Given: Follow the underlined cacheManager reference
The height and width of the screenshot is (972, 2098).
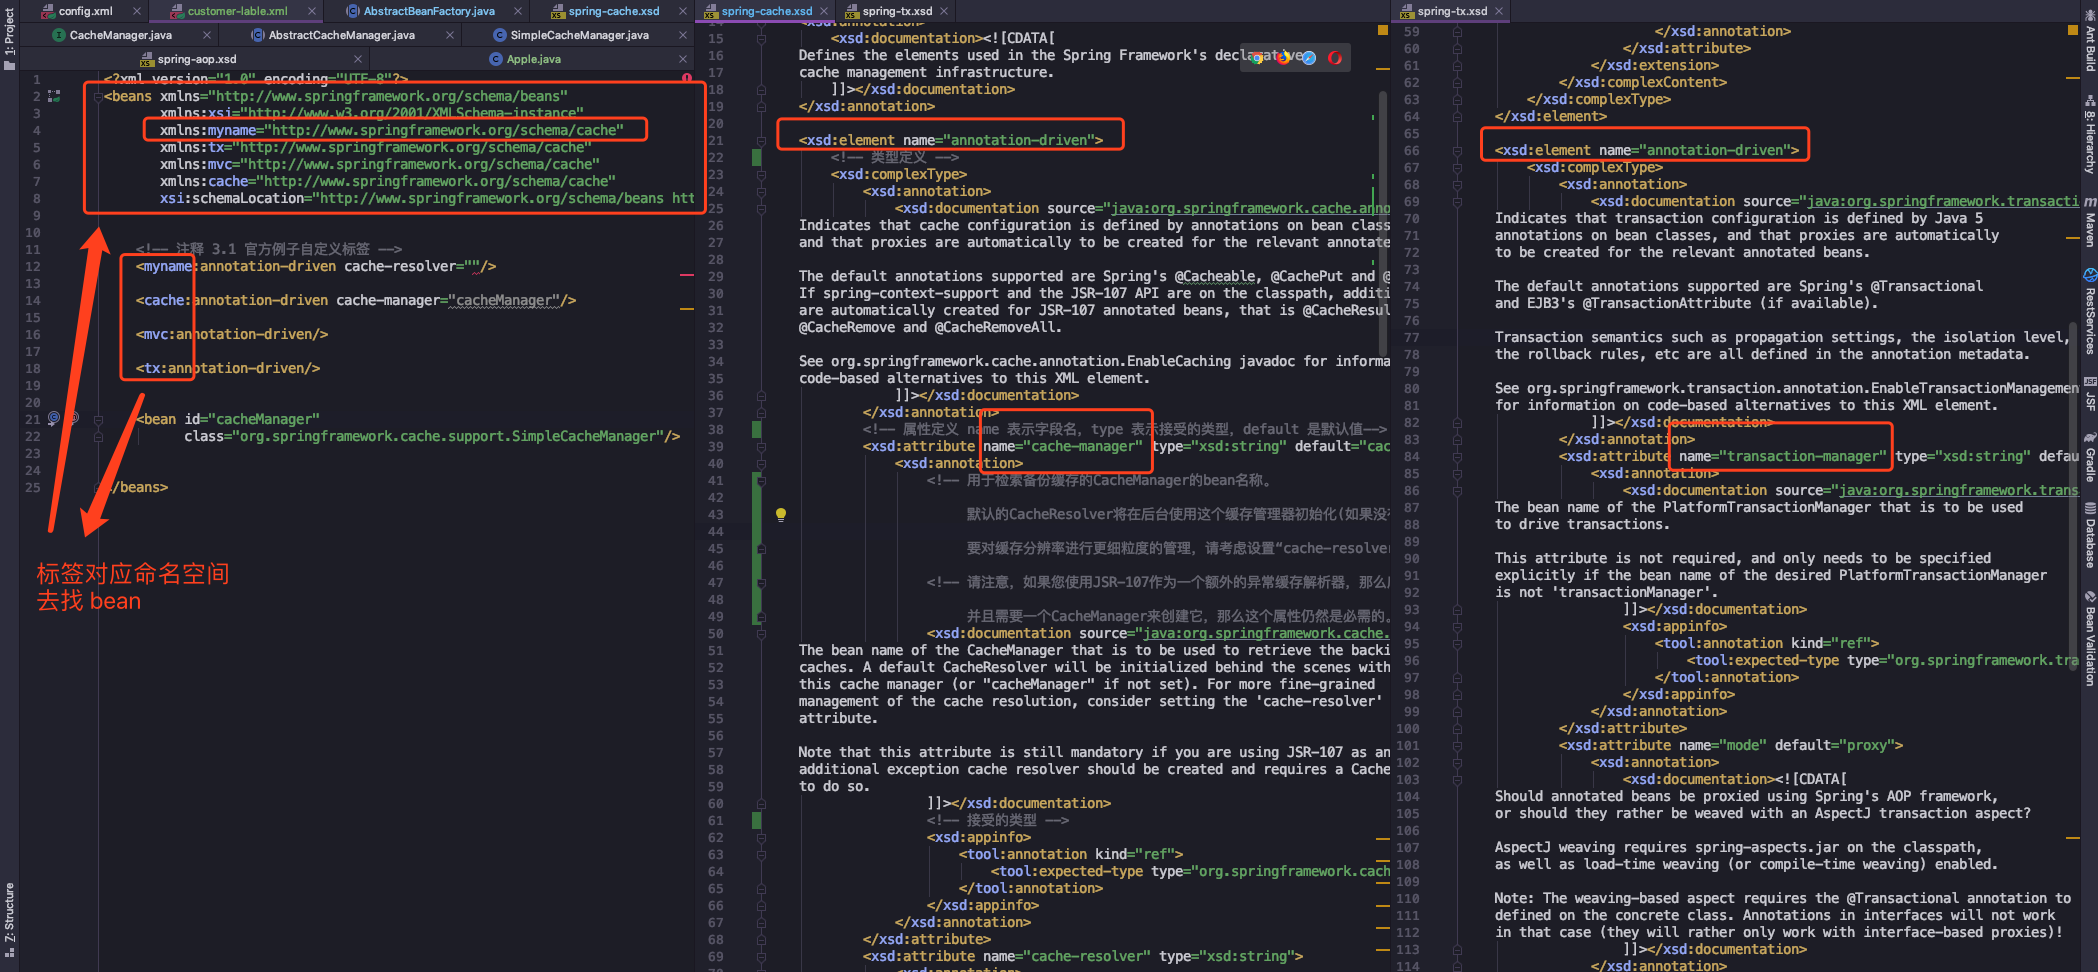Looking at the screenshot, I should pos(504,300).
